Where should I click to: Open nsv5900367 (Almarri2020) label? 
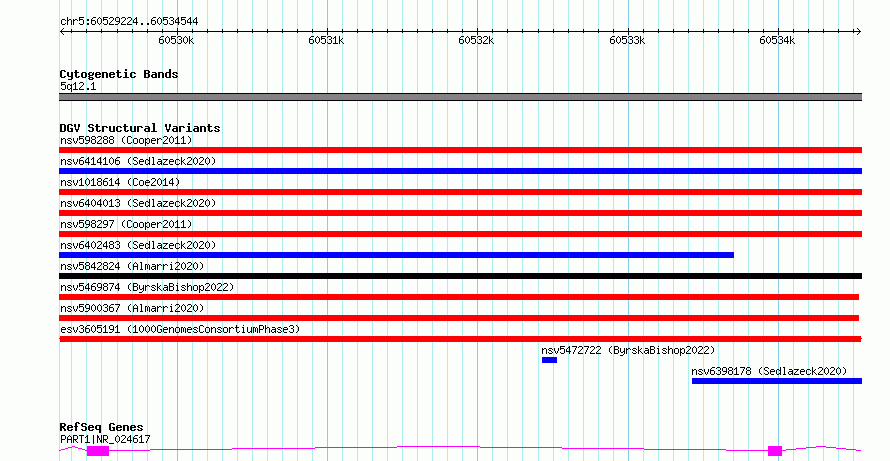click(132, 308)
